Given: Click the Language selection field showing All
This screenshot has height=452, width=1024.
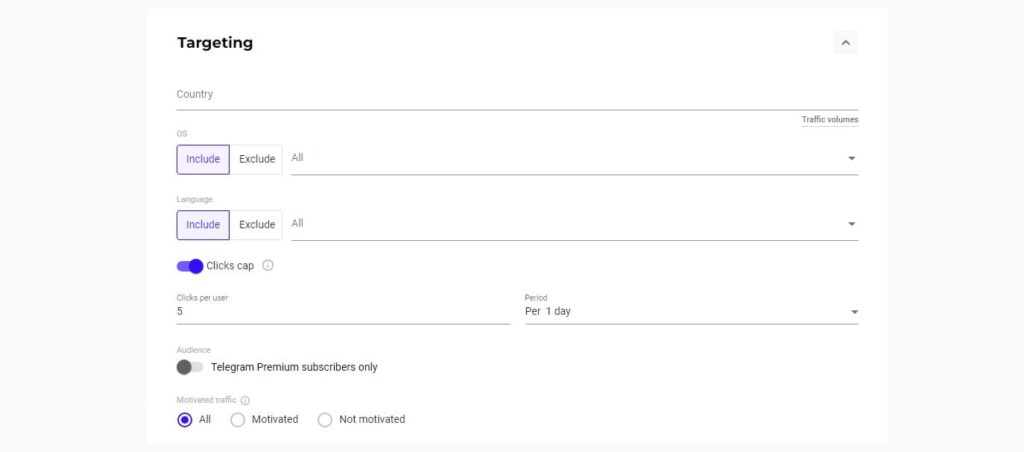Looking at the screenshot, I should (x=575, y=224).
